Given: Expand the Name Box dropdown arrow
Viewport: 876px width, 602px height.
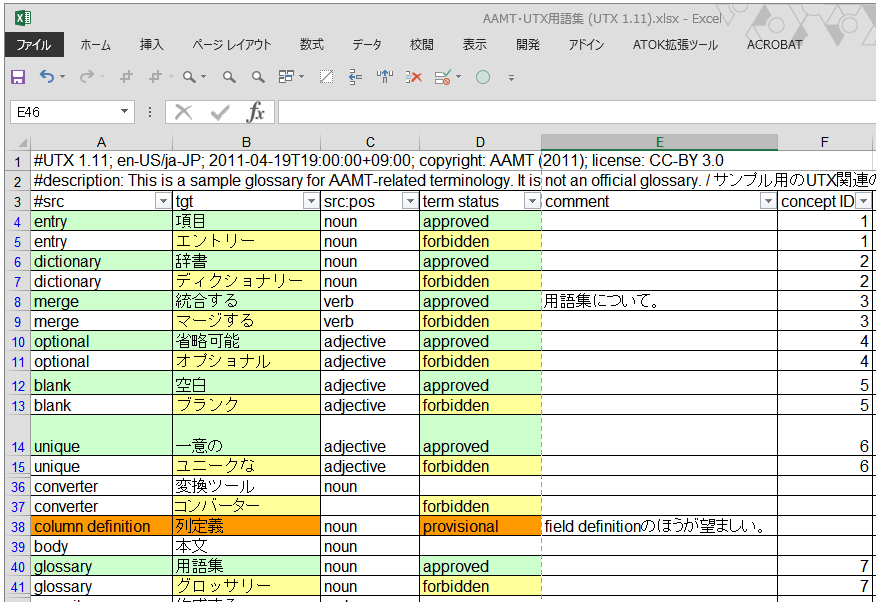Looking at the screenshot, I should (x=125, y=112).
